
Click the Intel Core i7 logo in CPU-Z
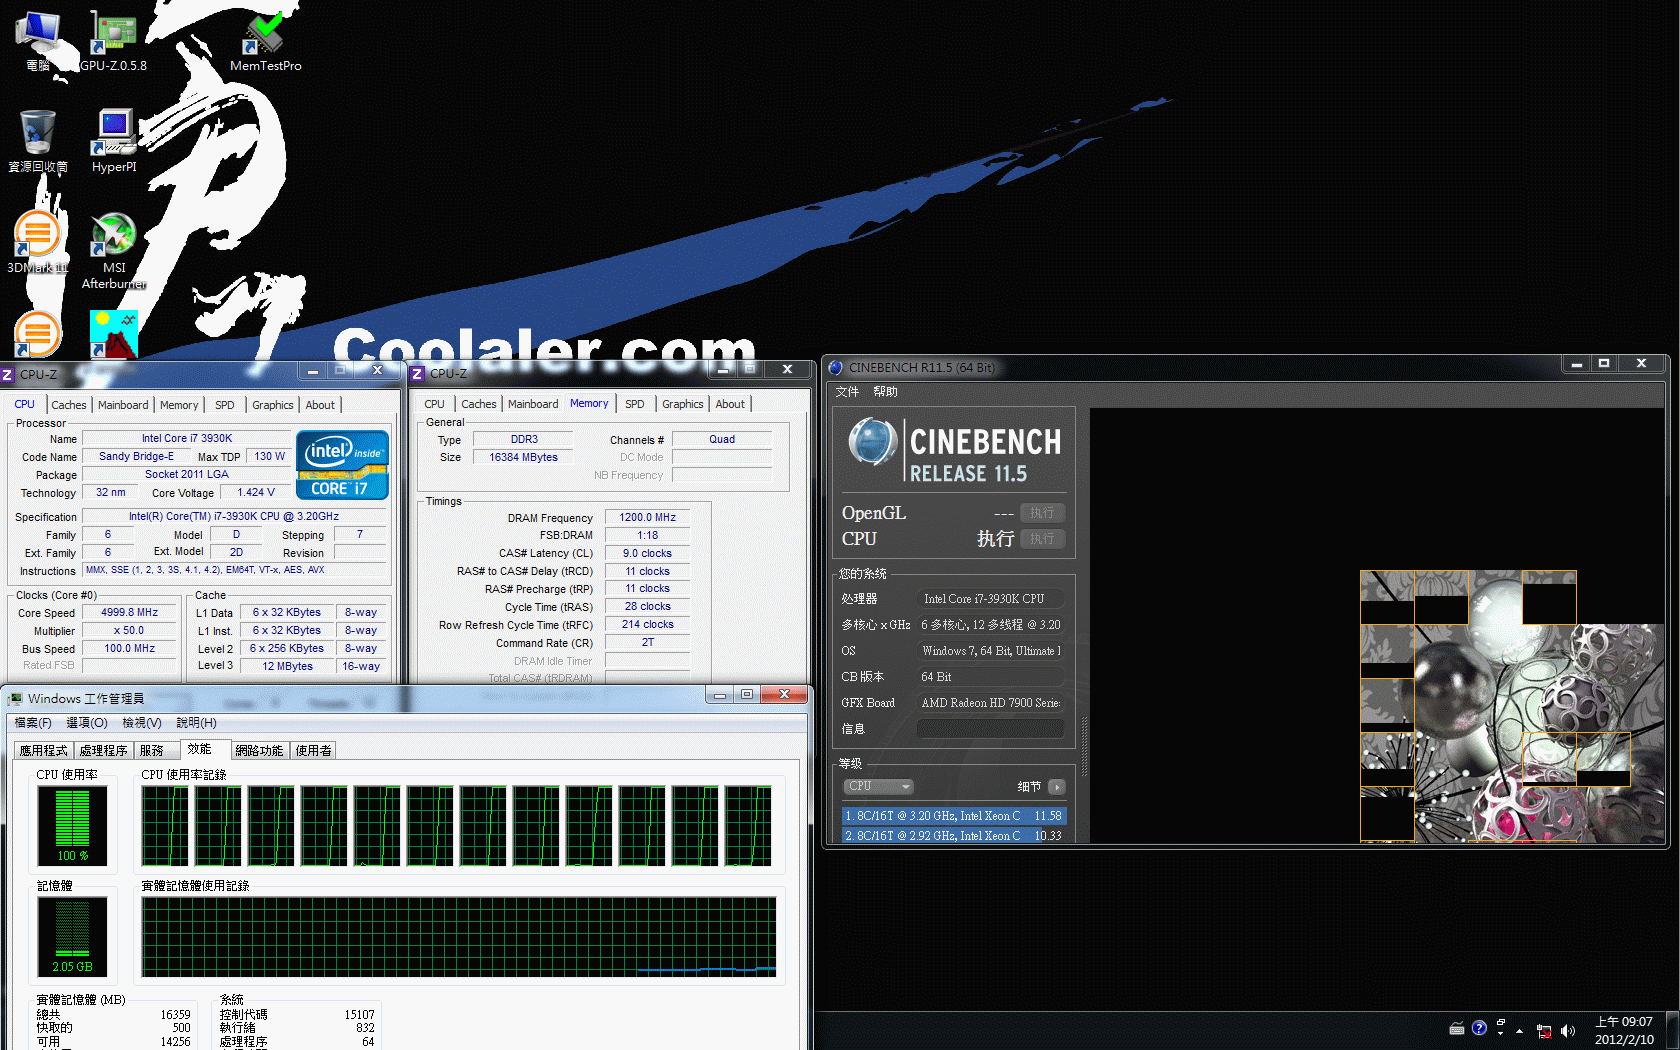(342, 464)
